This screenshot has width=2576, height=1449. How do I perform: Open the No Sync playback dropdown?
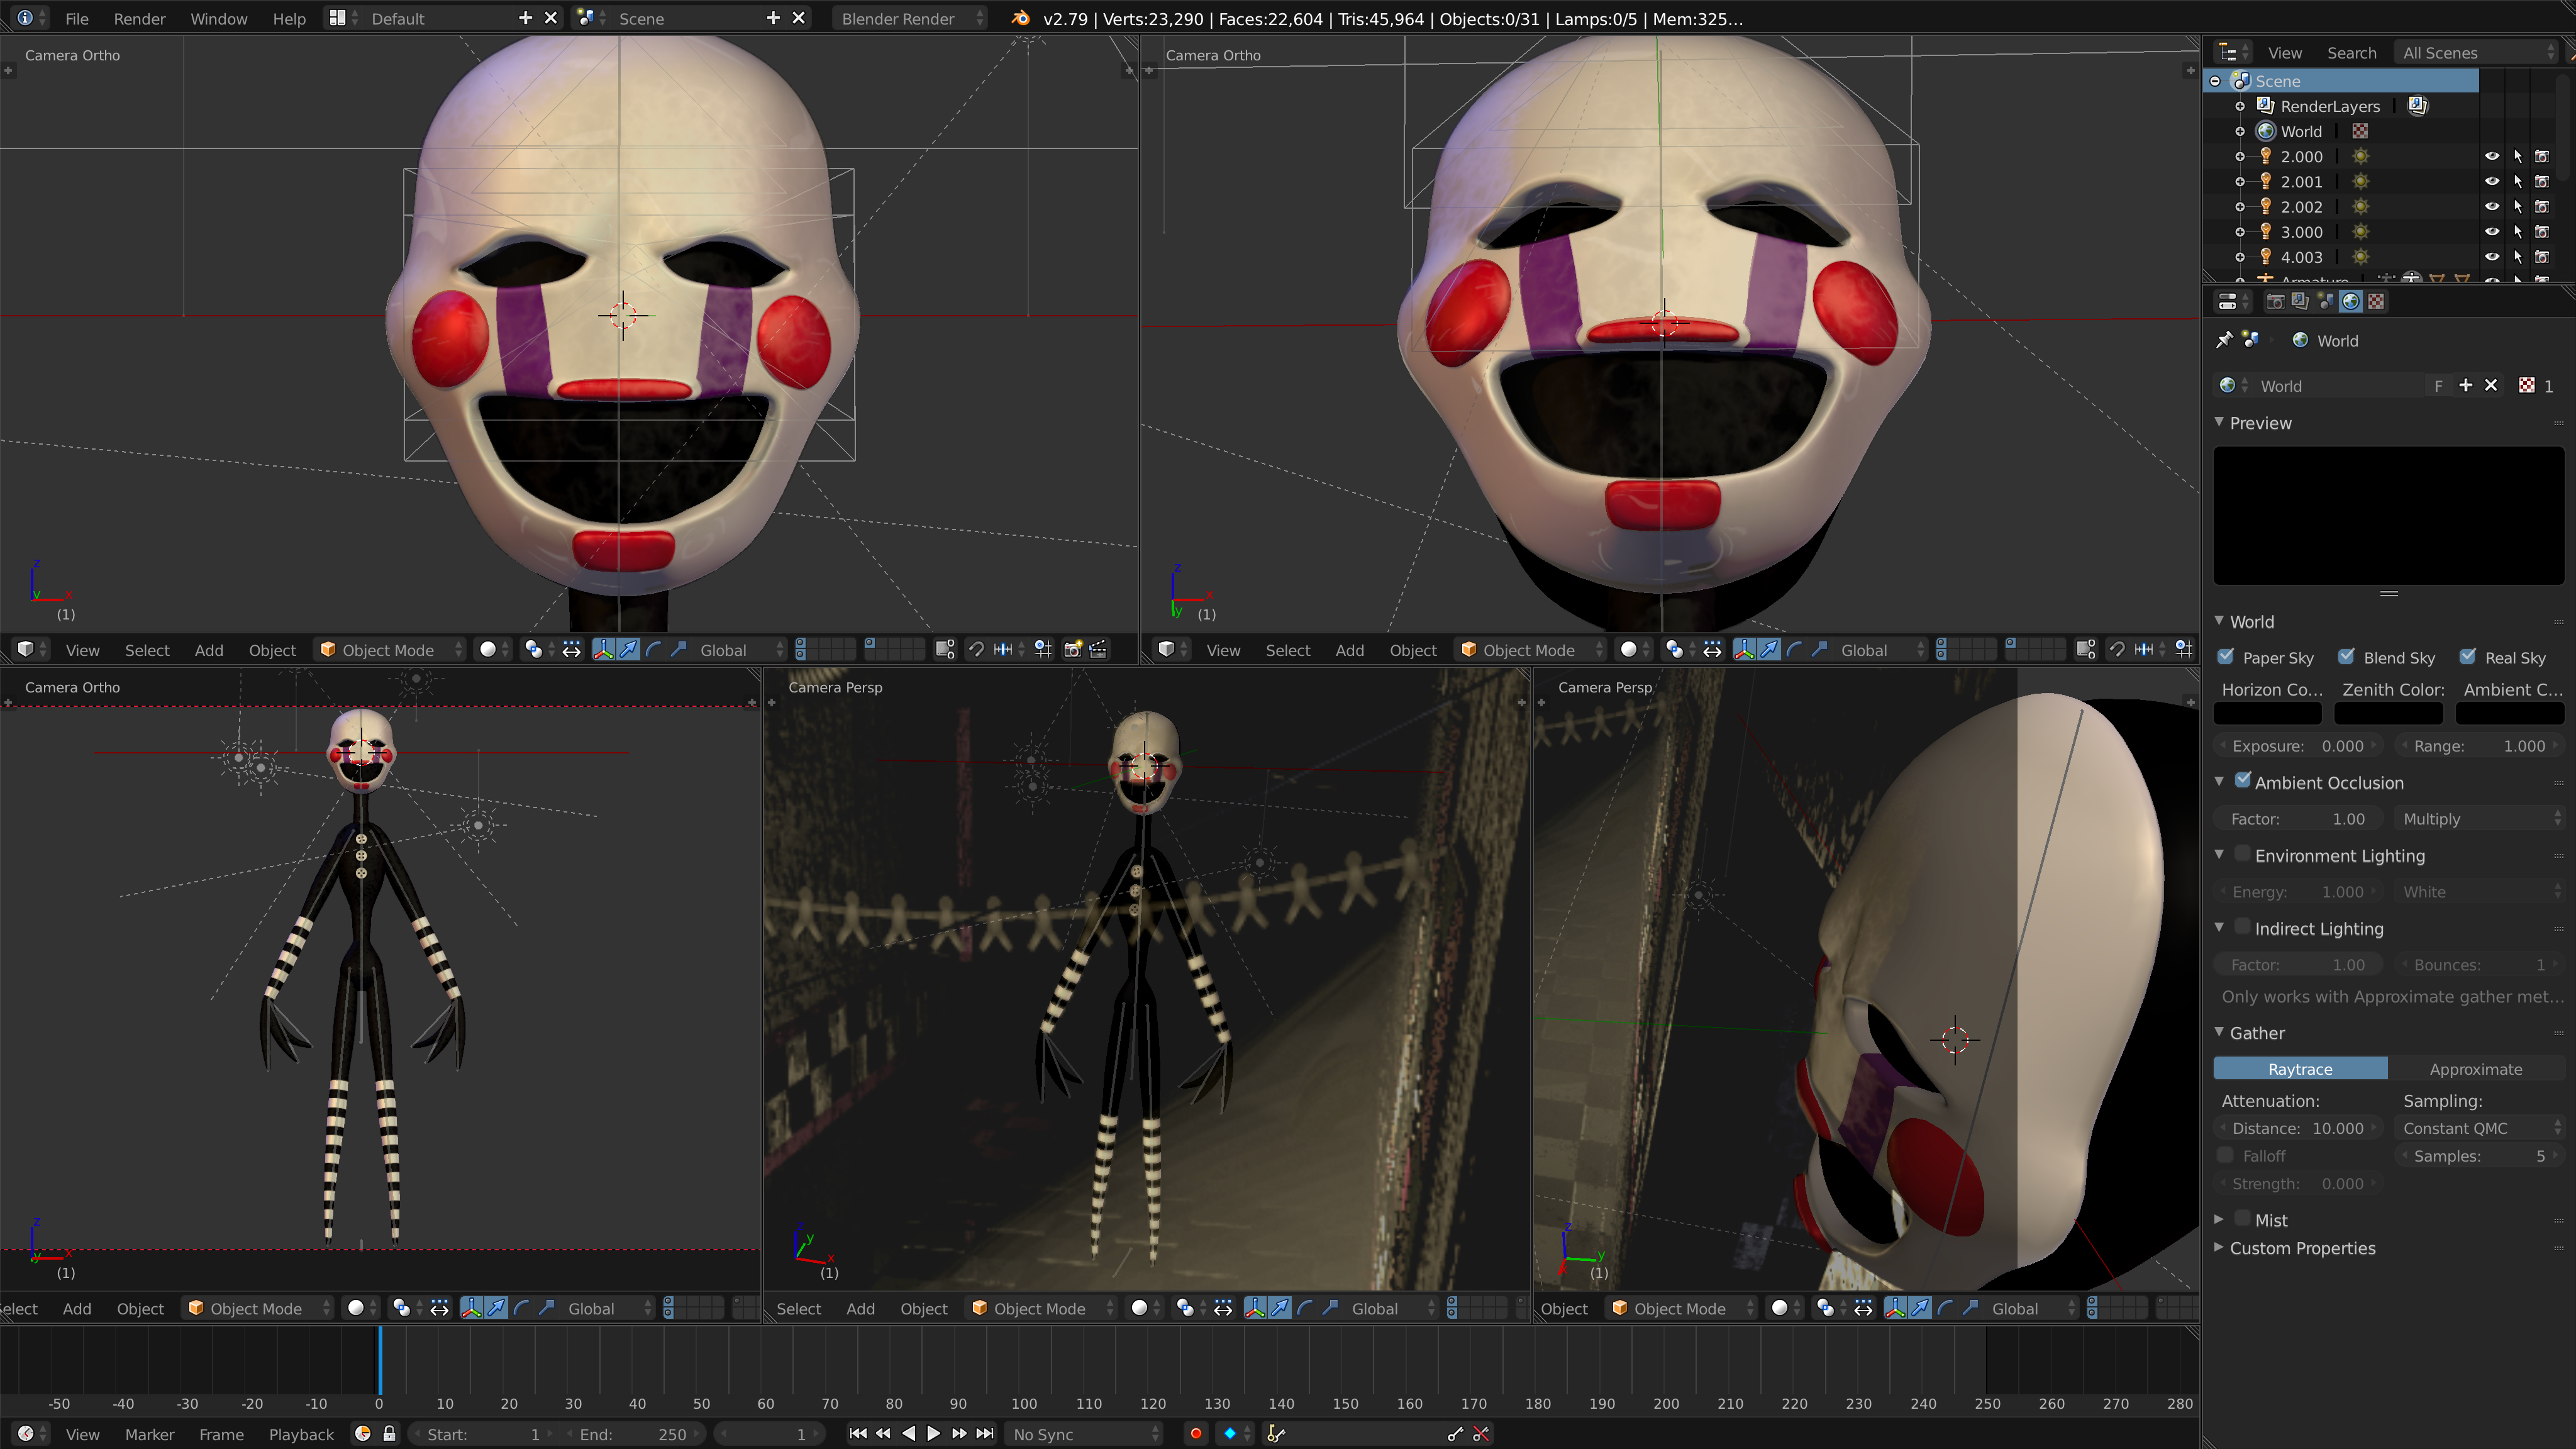tap(1084, 1434)
